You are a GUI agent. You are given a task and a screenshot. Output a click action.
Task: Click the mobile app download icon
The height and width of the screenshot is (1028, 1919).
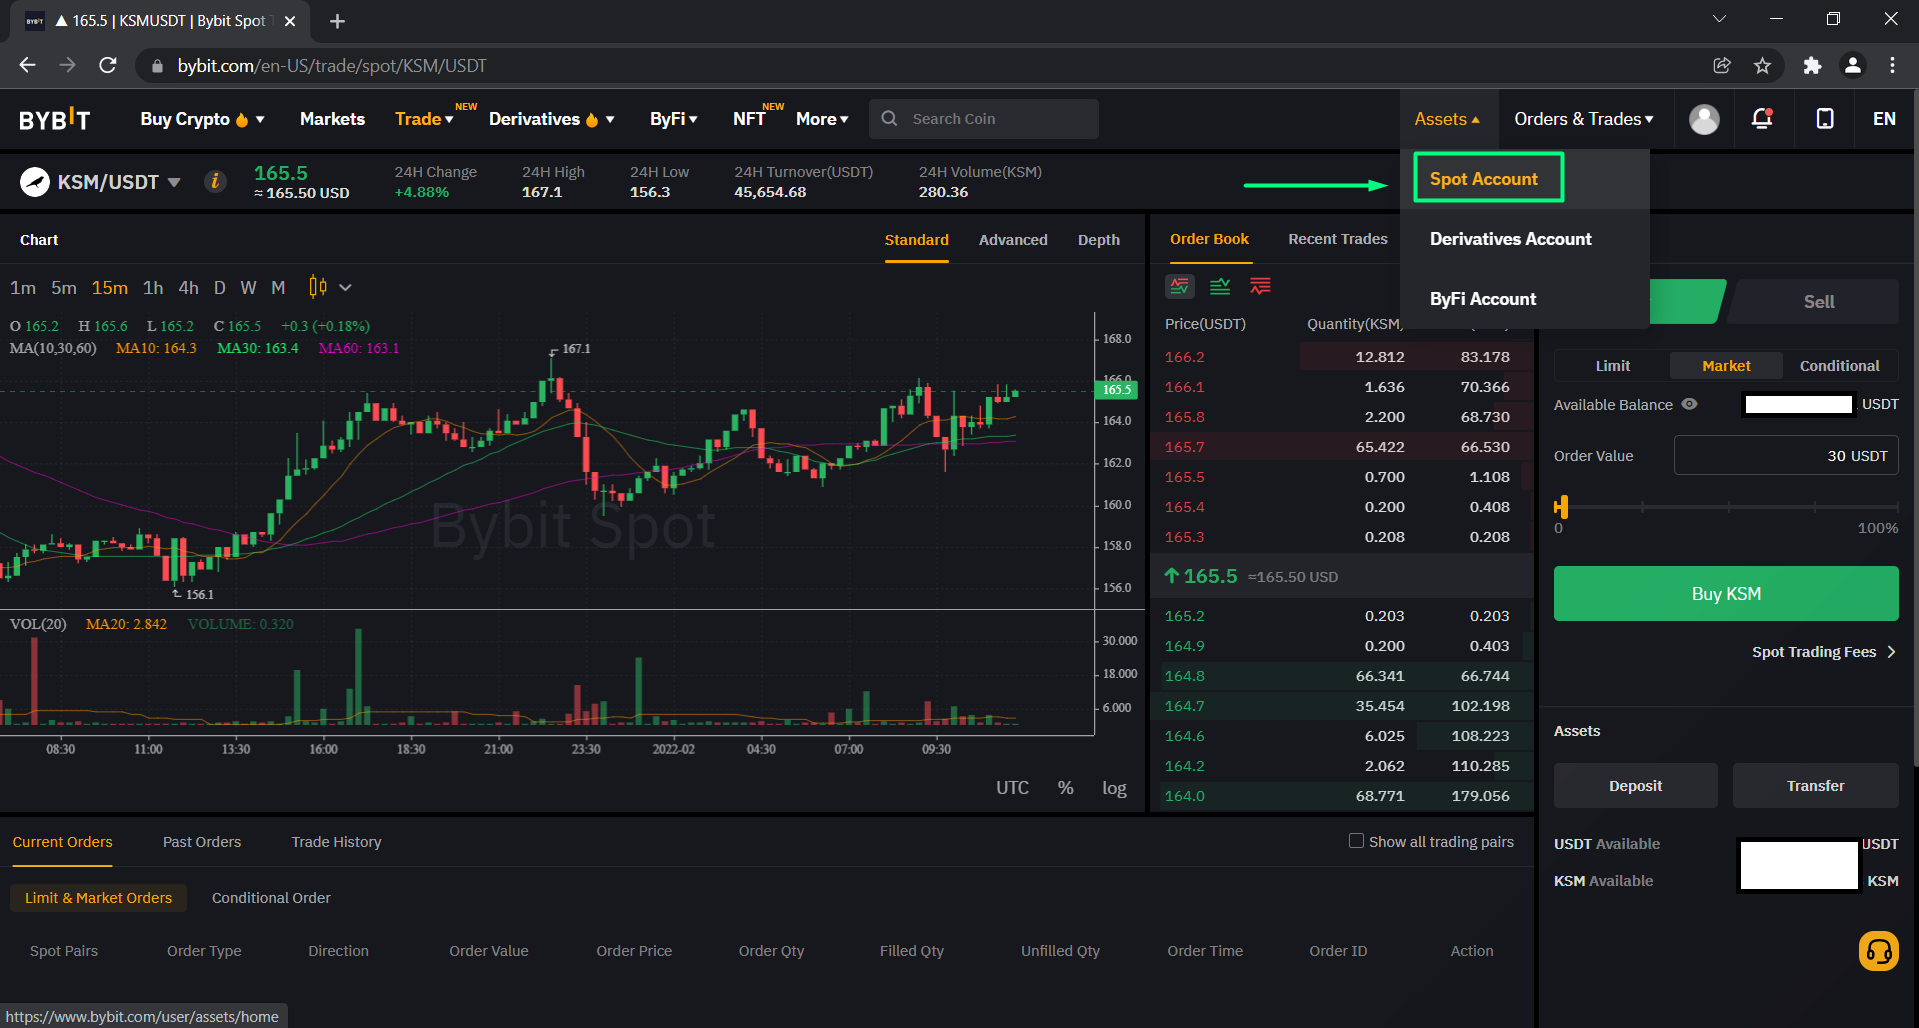[1825, 119]
